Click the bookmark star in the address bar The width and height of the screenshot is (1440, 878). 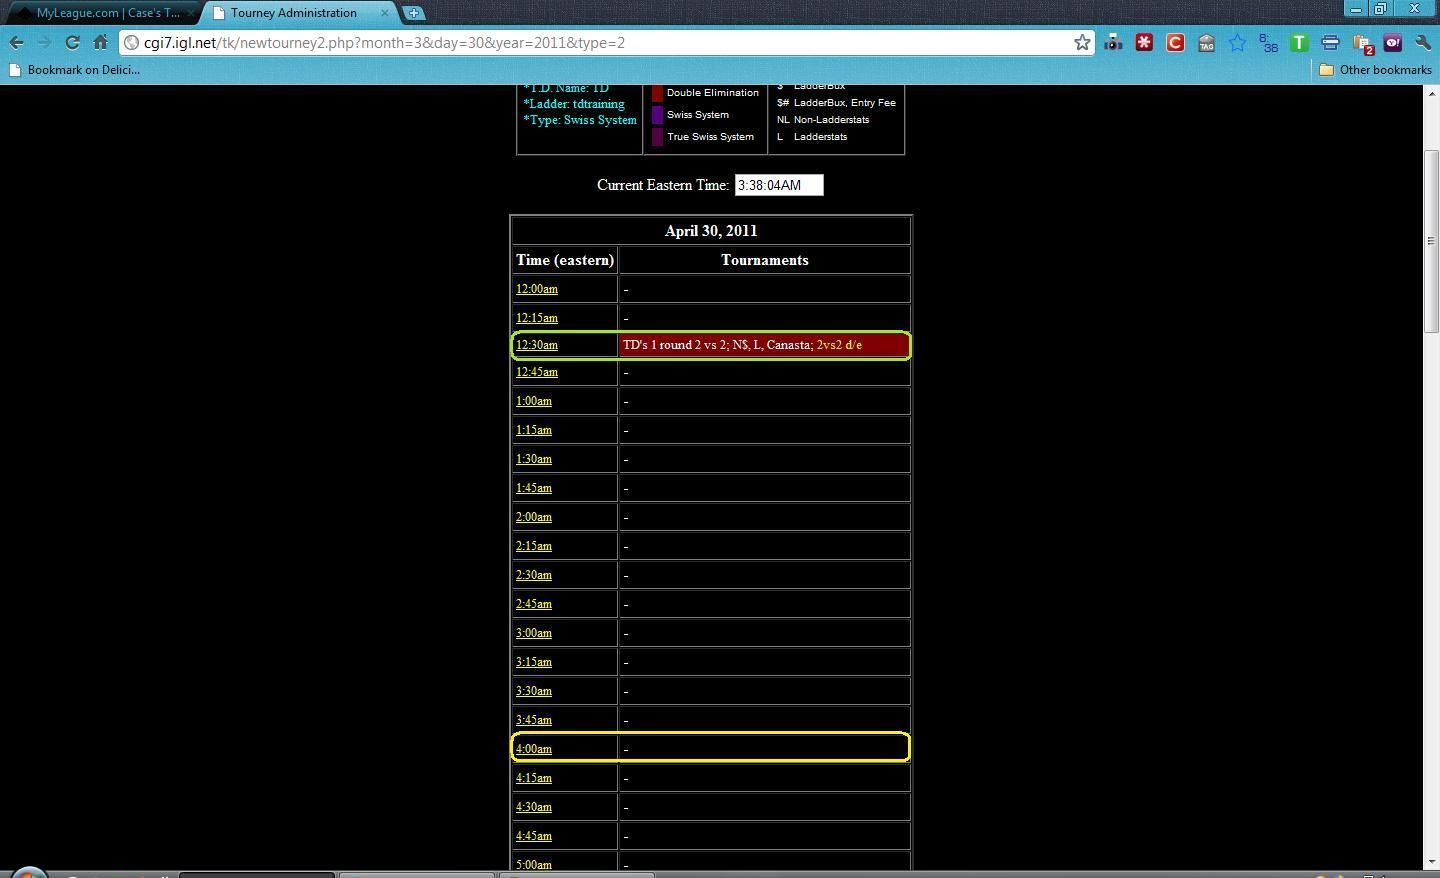[x=1082, y=42]
